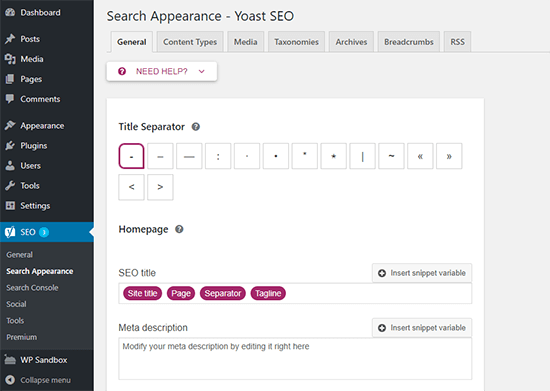Open the Plugins menu link

pos(34,146)
